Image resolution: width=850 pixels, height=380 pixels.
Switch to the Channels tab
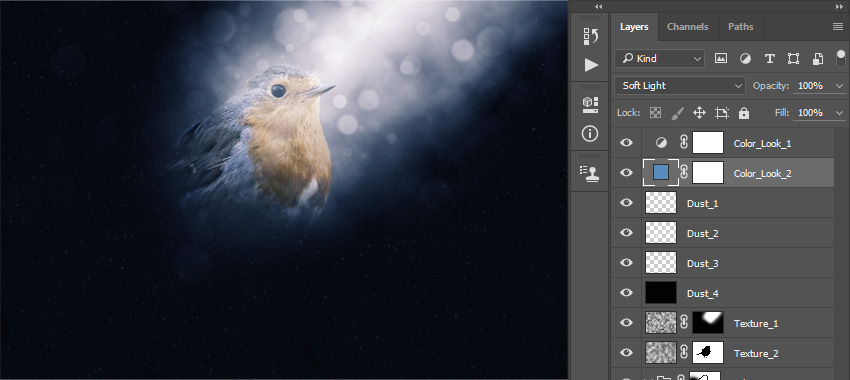[687, 27]
